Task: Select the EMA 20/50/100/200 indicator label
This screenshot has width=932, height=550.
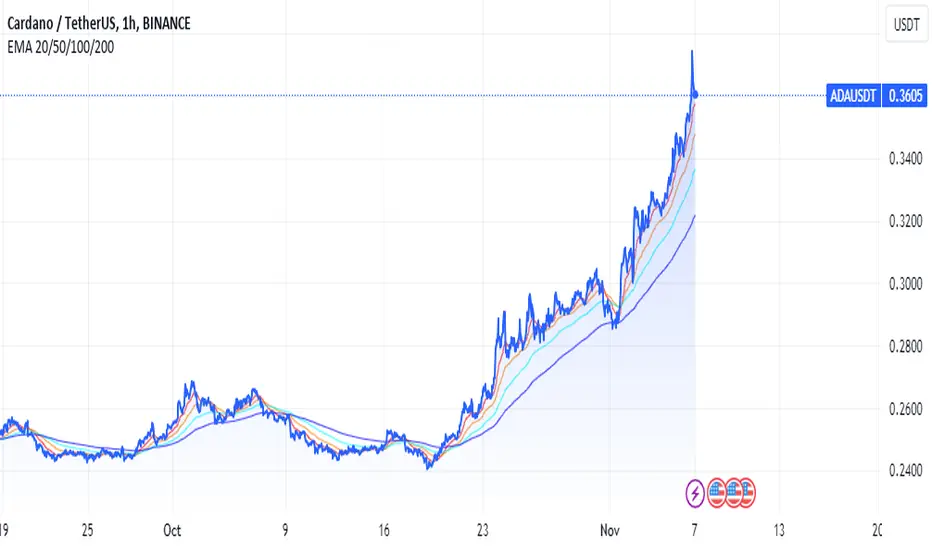Action: pyautogui.click(x=61, y=47)
